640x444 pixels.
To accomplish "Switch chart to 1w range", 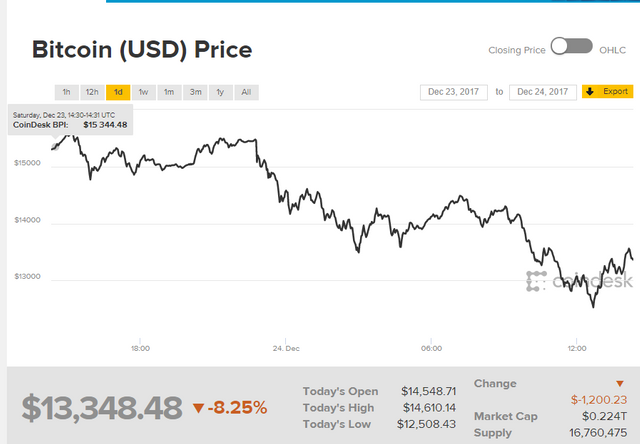I will pos(143,92).
